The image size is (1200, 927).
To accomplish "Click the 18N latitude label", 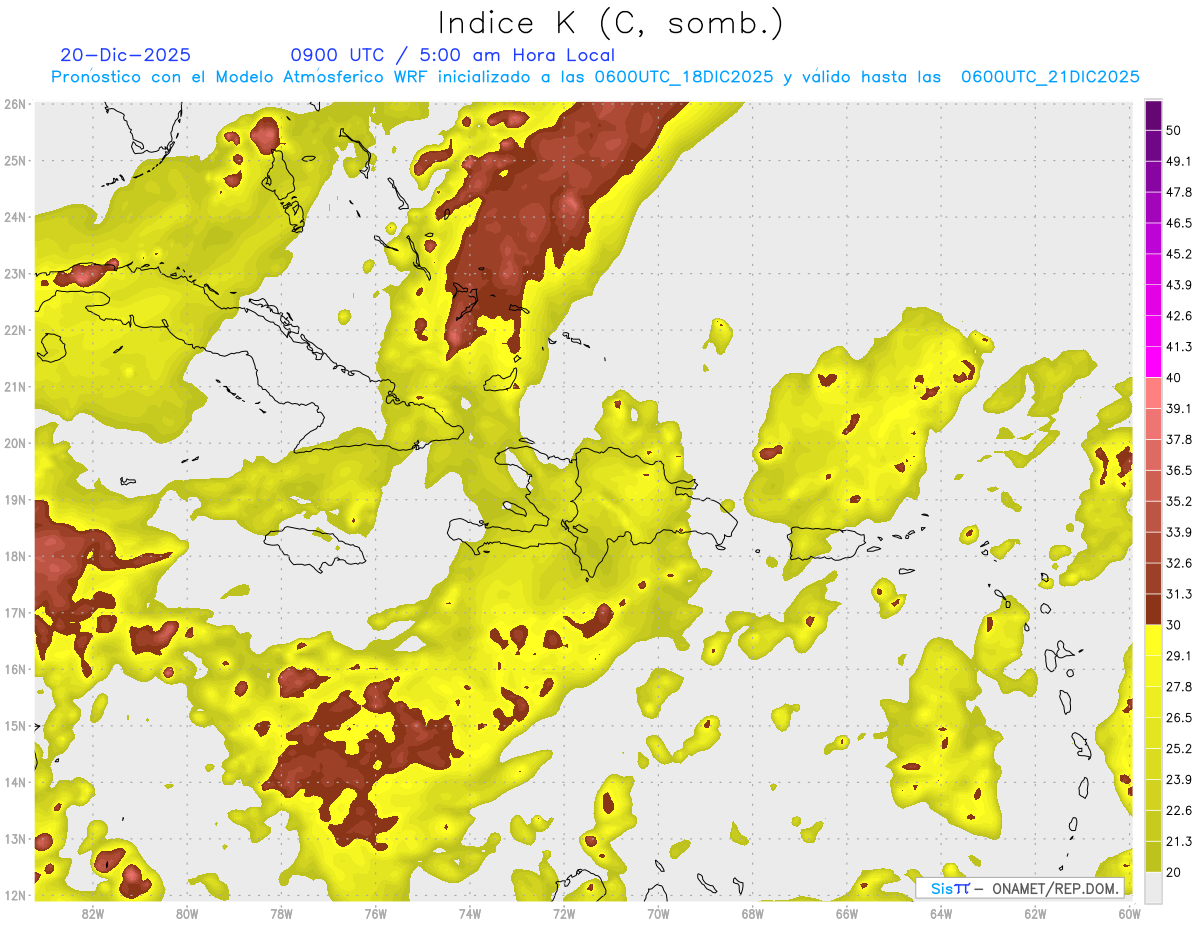I will pos(14,556).
